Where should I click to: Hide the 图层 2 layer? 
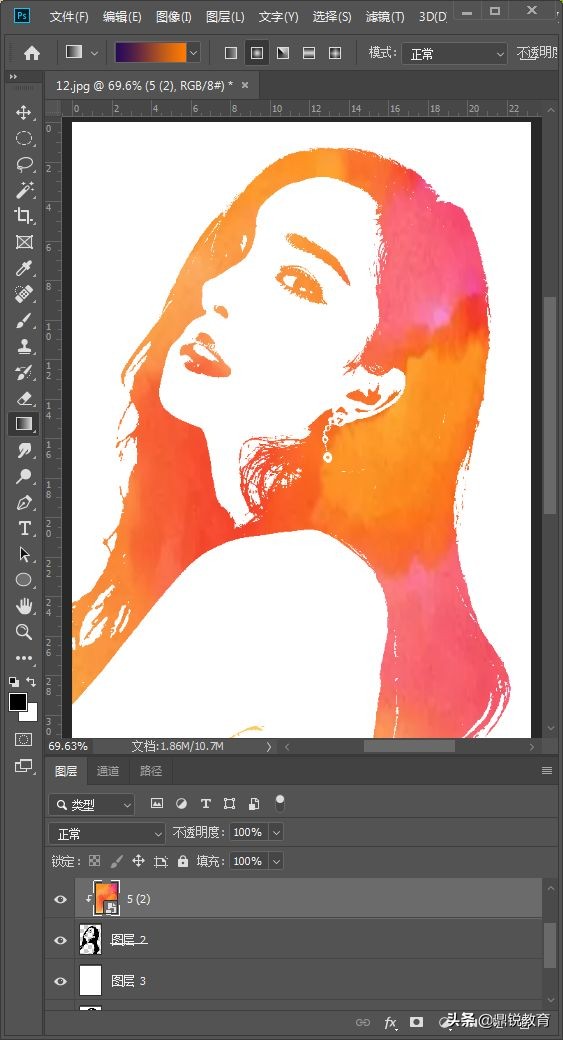pyautogui.click(x=60, y=940)
